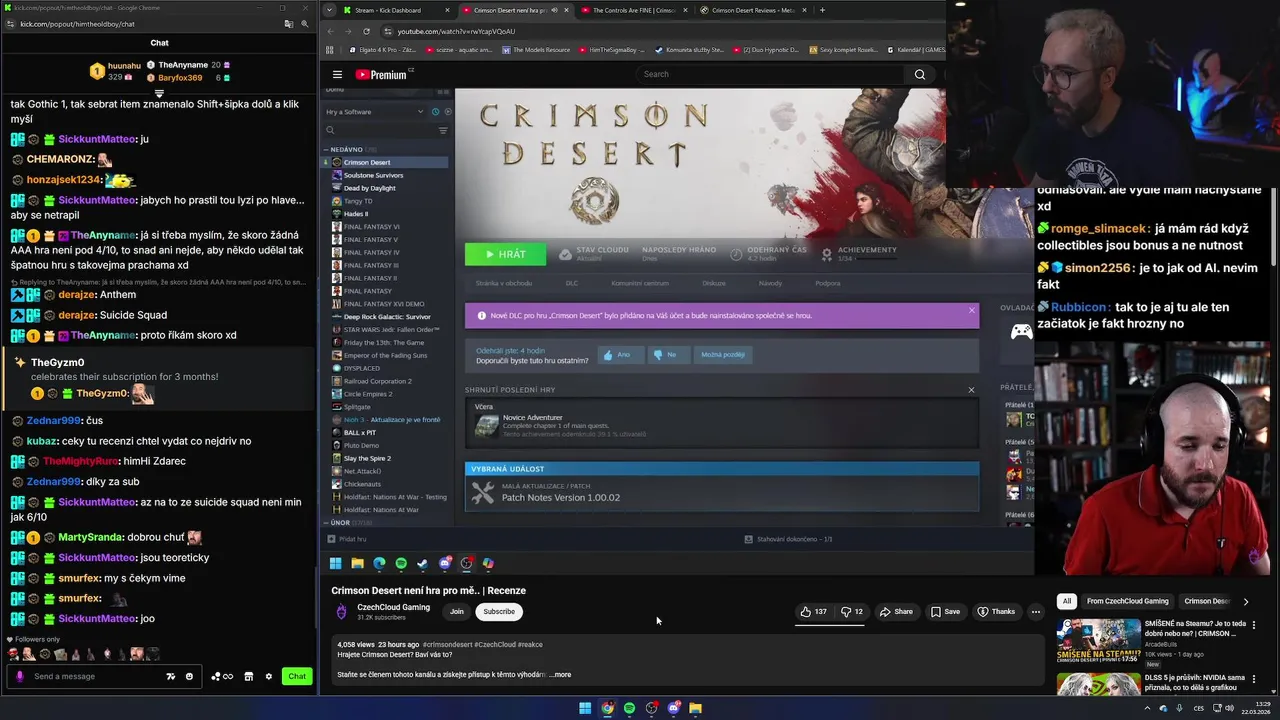Open Patch Notes Version 1.00.02 event
This screenshot has height=720, width=1280.
pos(722,493)
